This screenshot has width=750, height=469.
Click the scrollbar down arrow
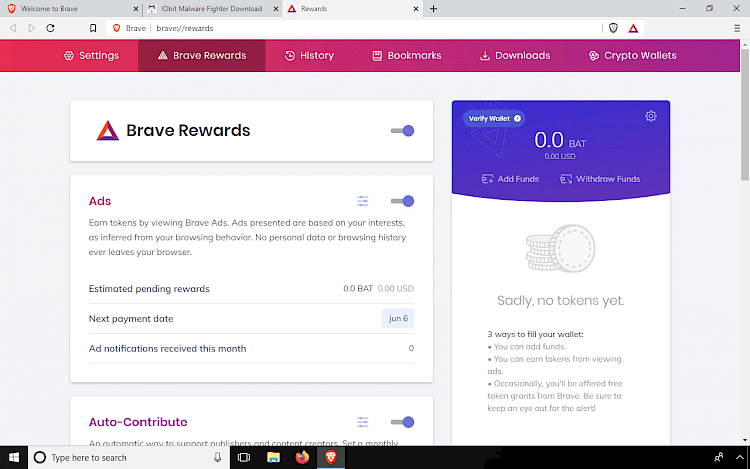coord(745,440)
